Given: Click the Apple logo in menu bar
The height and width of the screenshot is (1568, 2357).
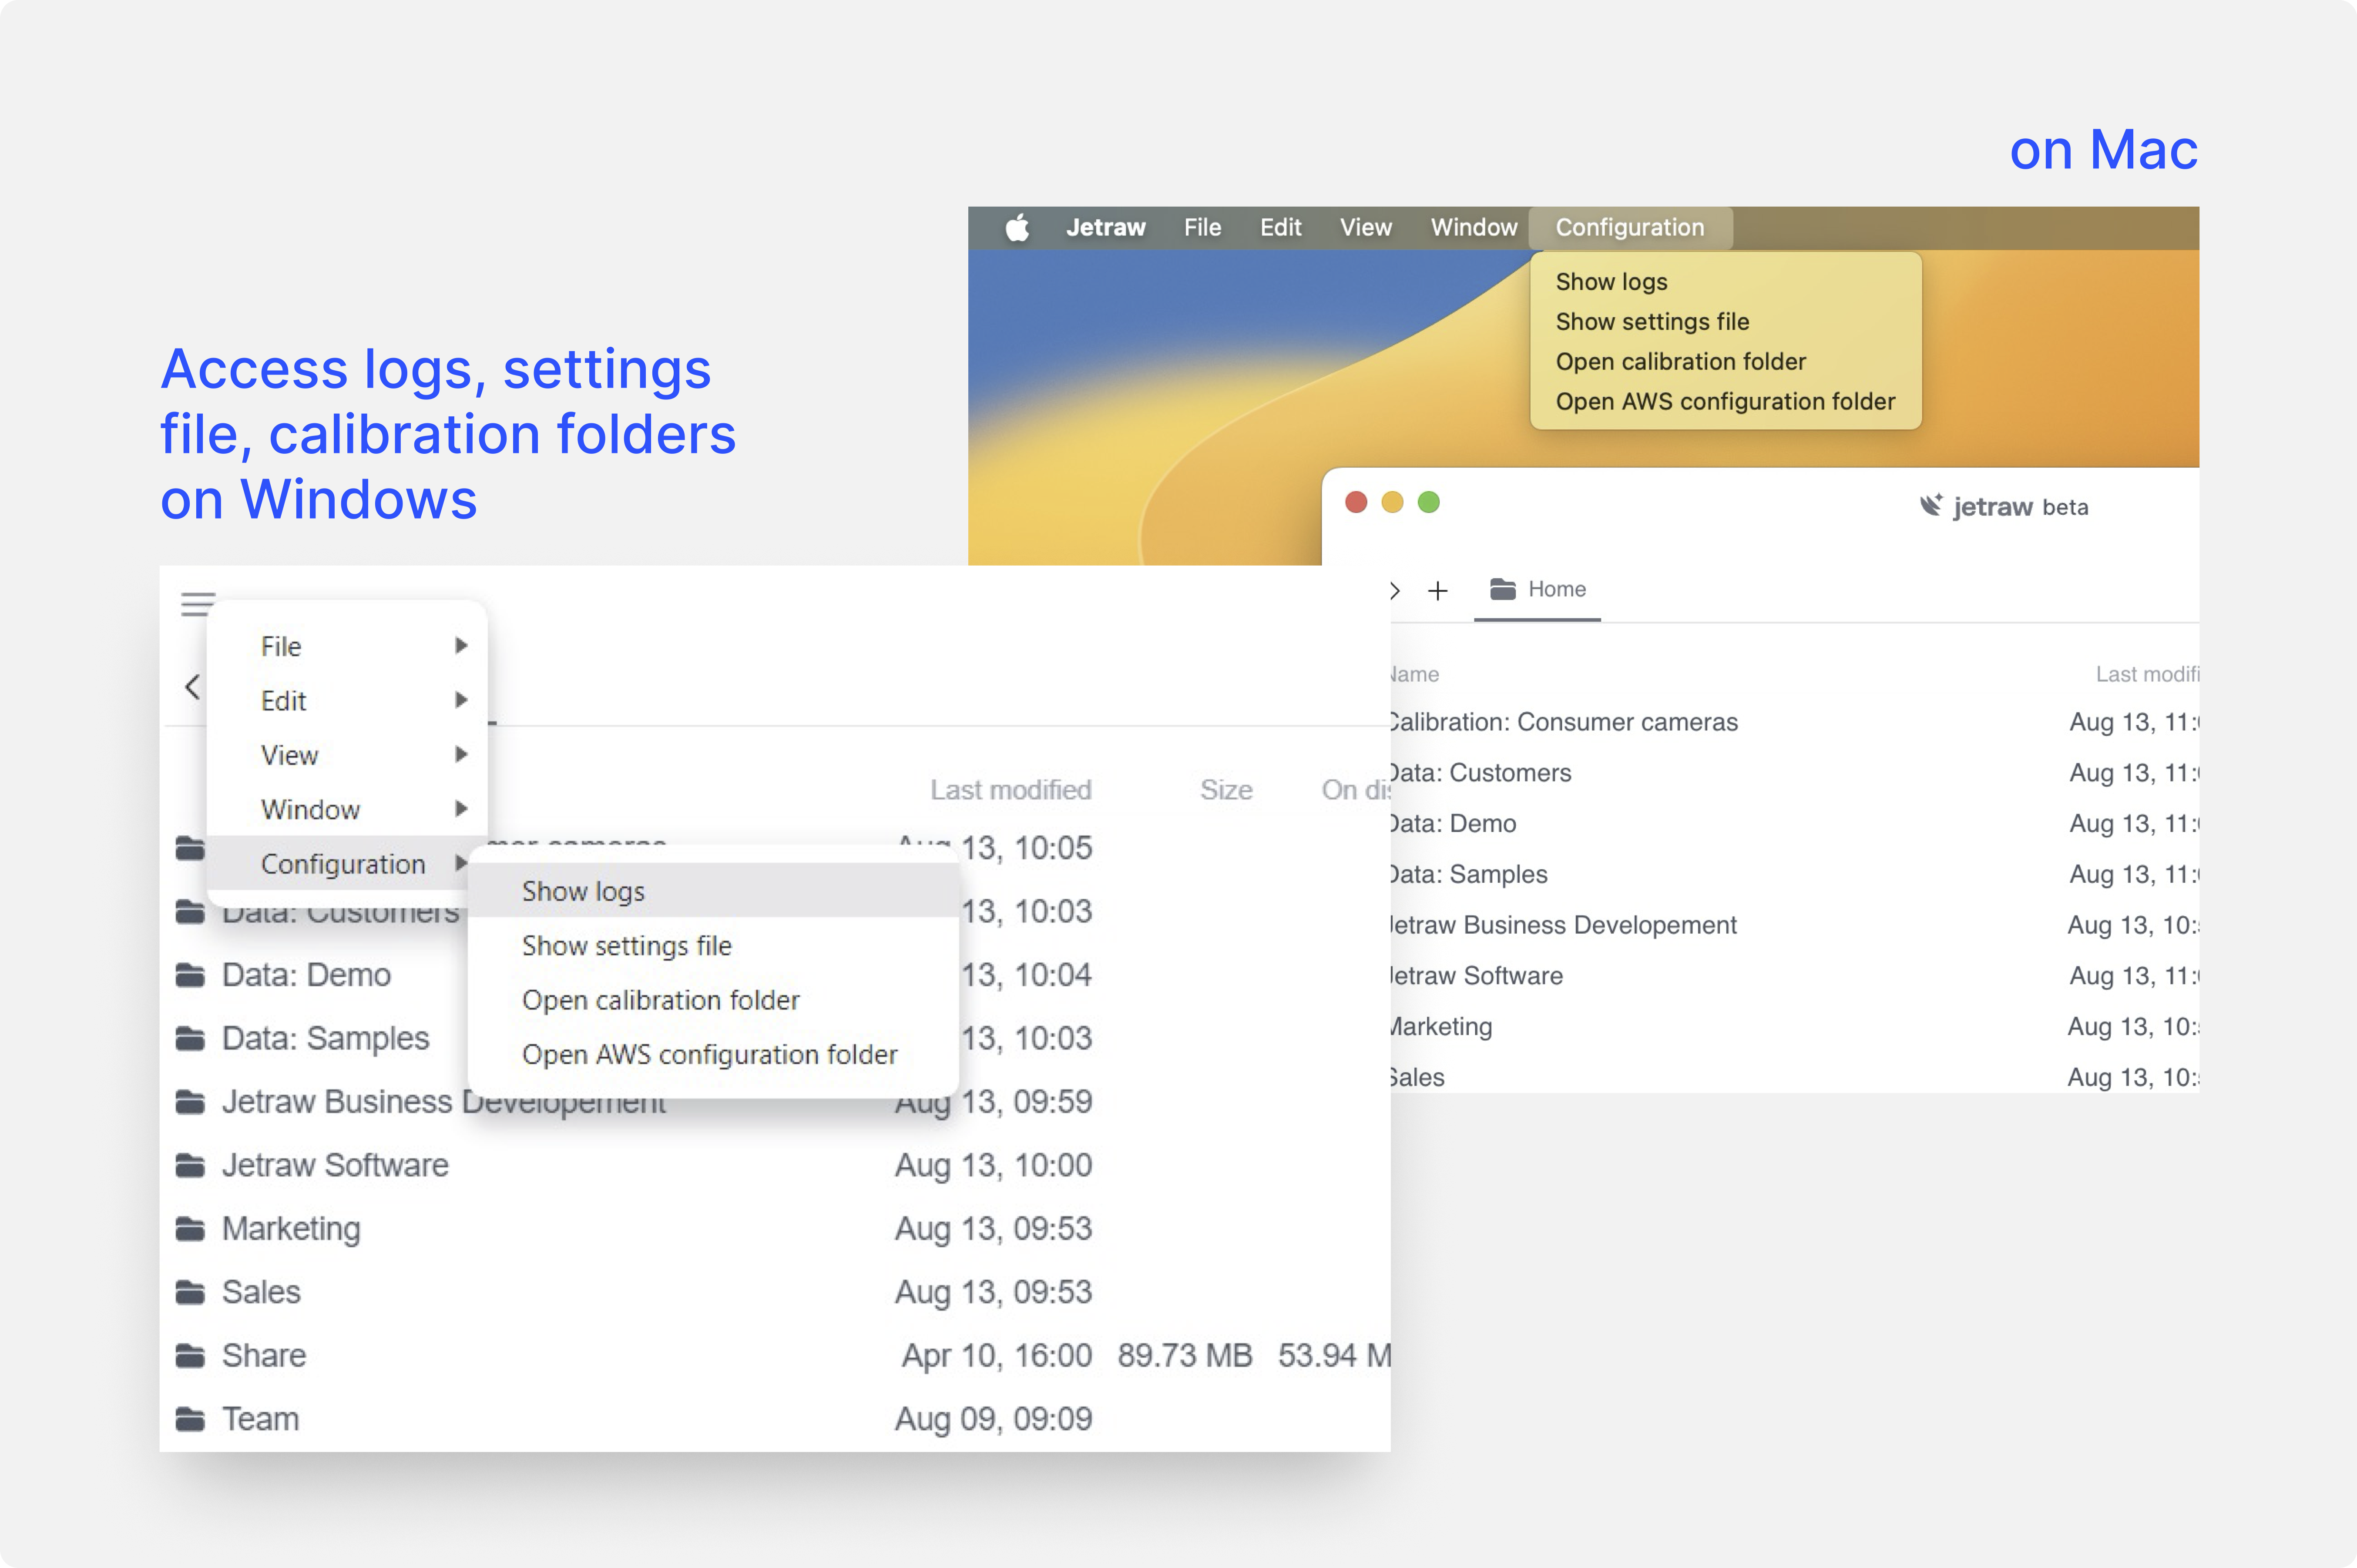Looking at the screenshot, I should 1017,228.
